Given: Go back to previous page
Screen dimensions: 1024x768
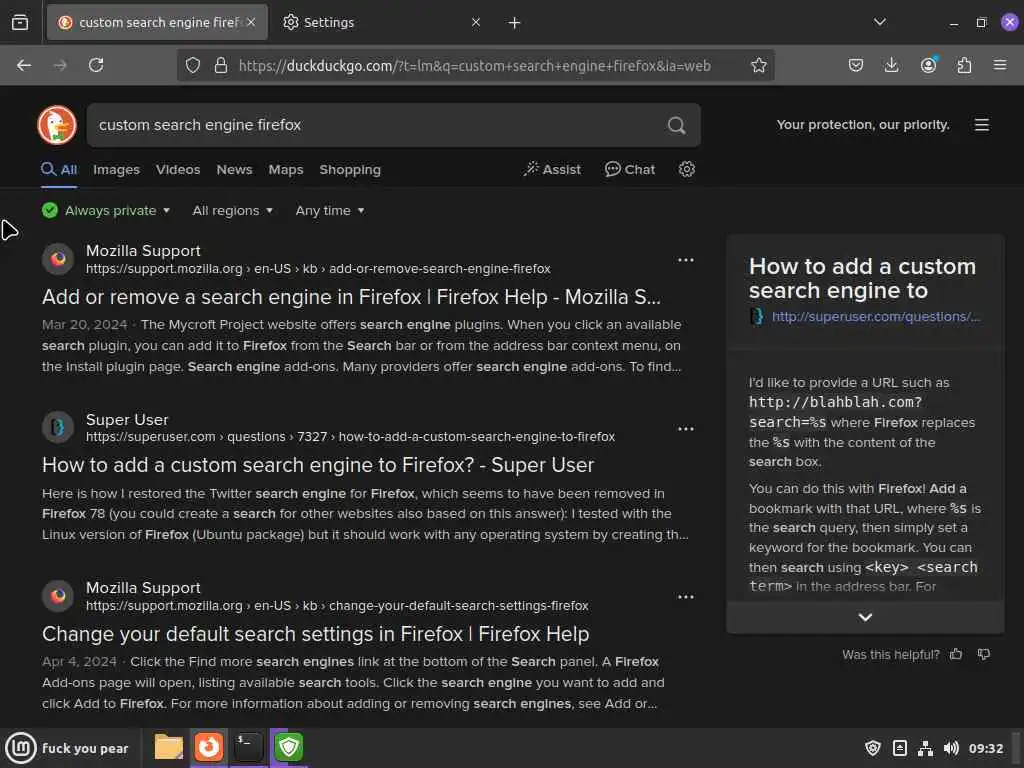Looking at the screenshot, I should (24, 65).
